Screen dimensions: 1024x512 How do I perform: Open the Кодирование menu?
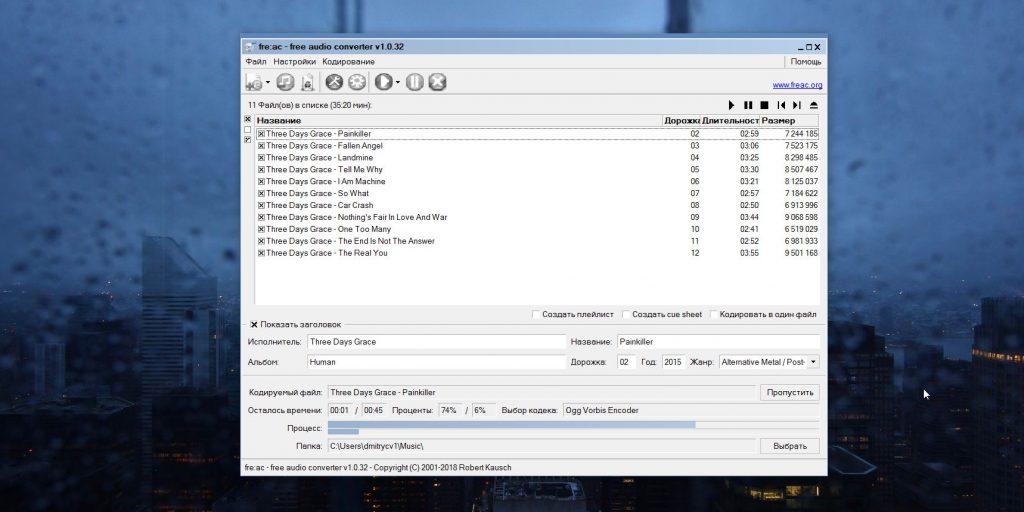(348, 62)
